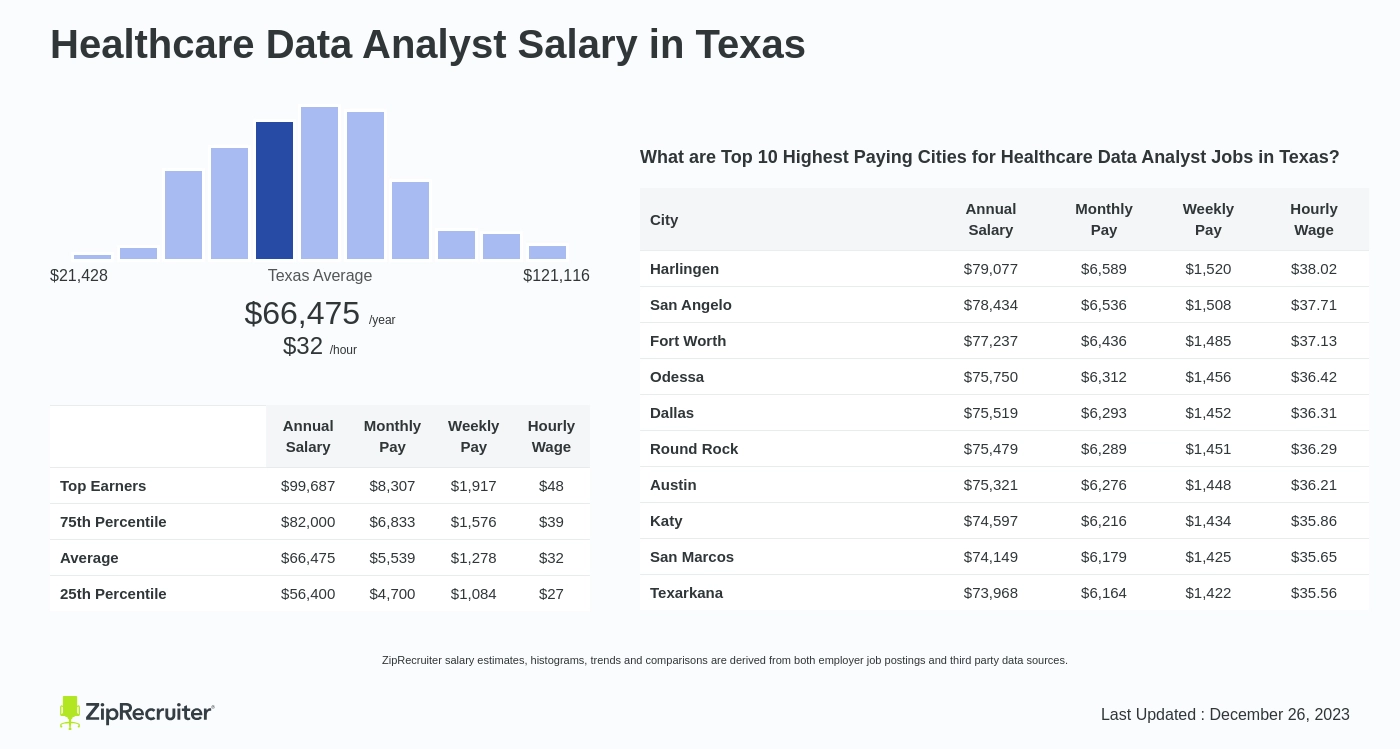Click Katy city name
Viewport: 1400px width, 749px height.
pos(666,520)
